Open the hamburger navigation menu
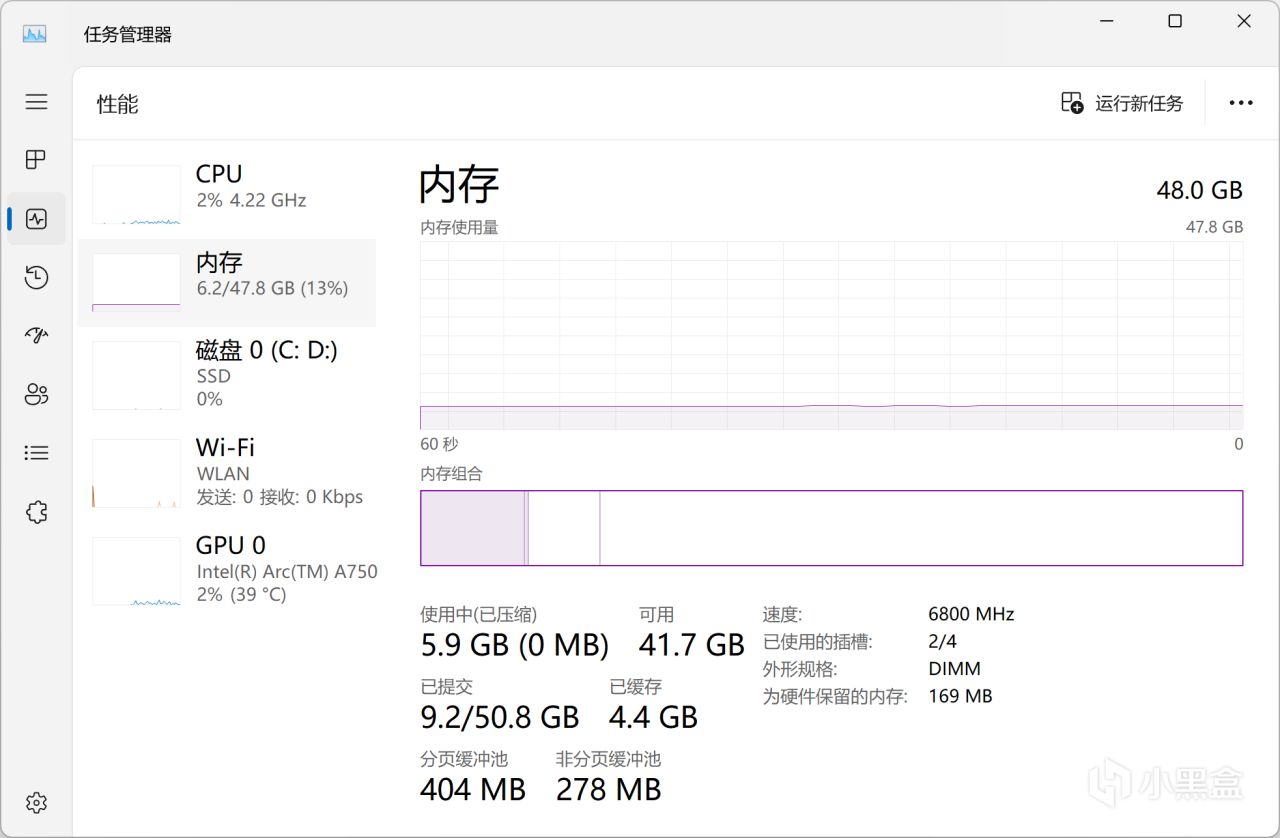Image resolution: width=1280 pixels, height=838 pixels. tap(37, 102)
